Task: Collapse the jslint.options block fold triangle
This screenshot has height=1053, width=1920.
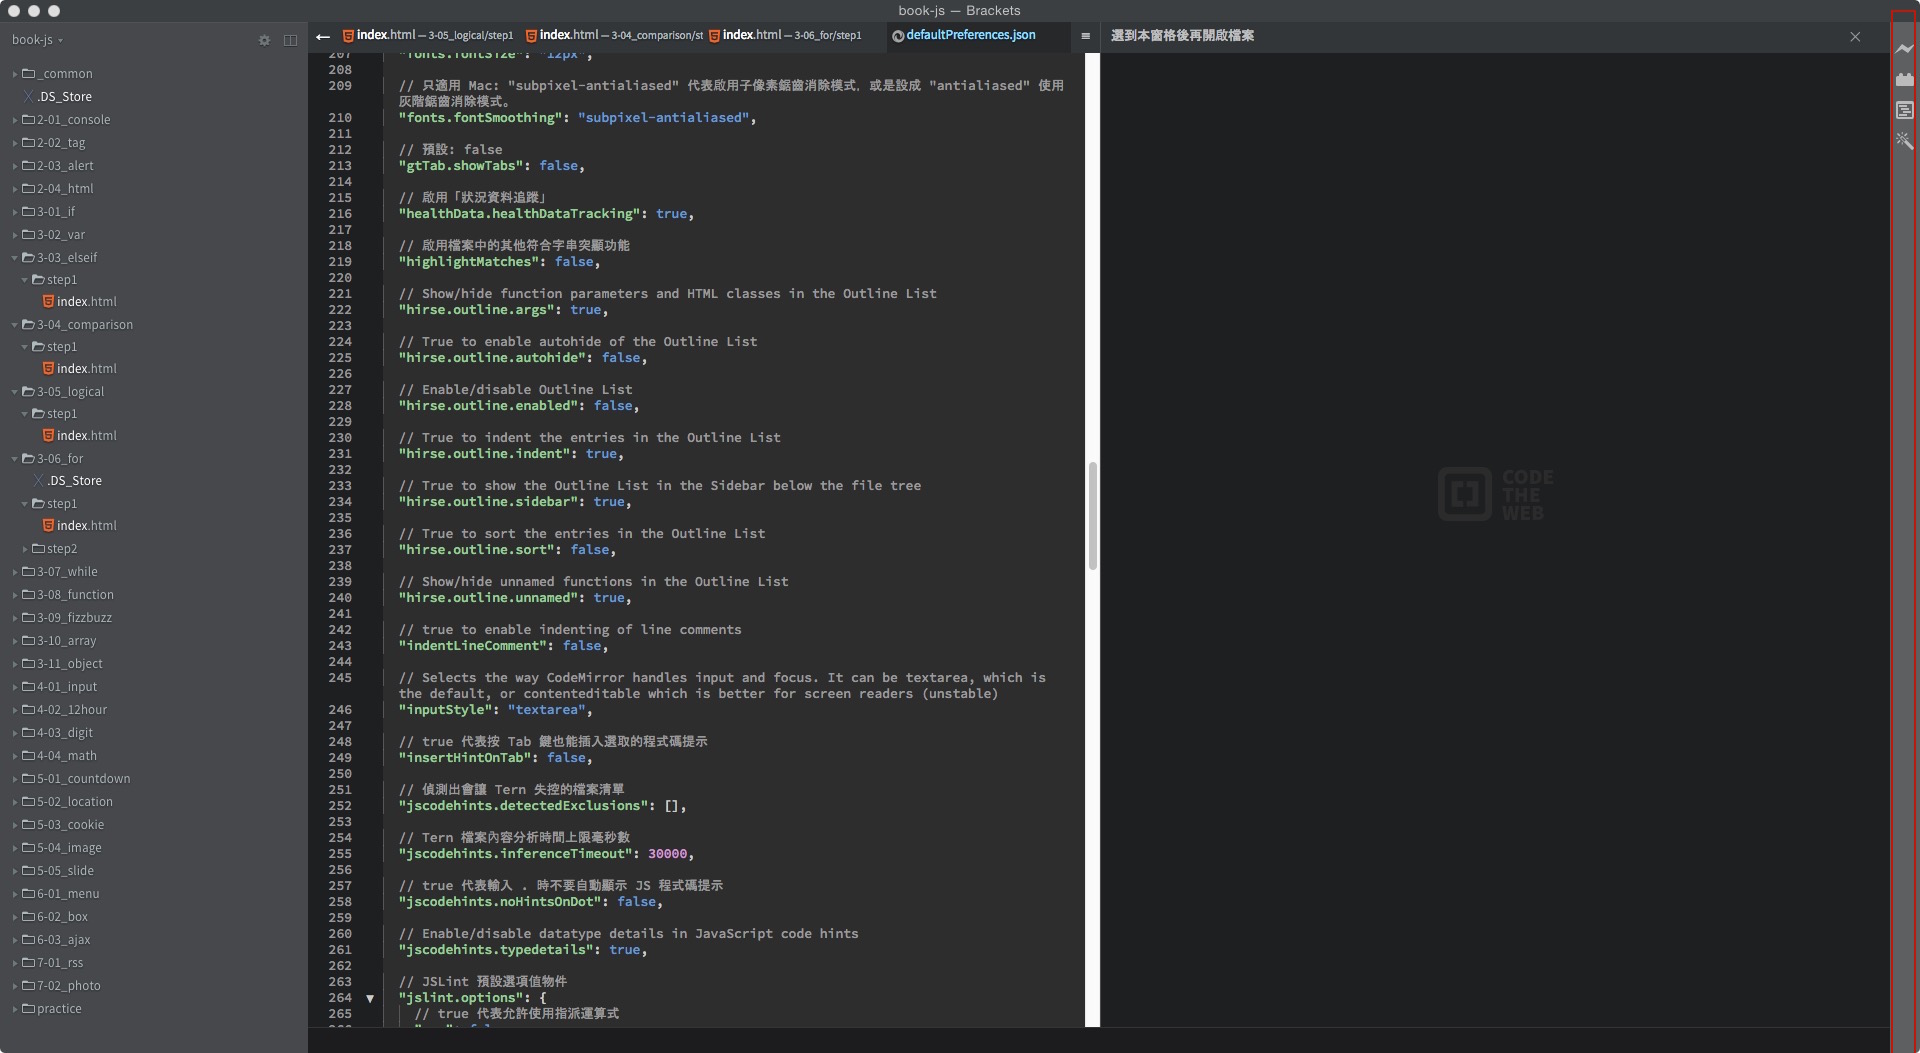Action: click(x=370, y=998)
